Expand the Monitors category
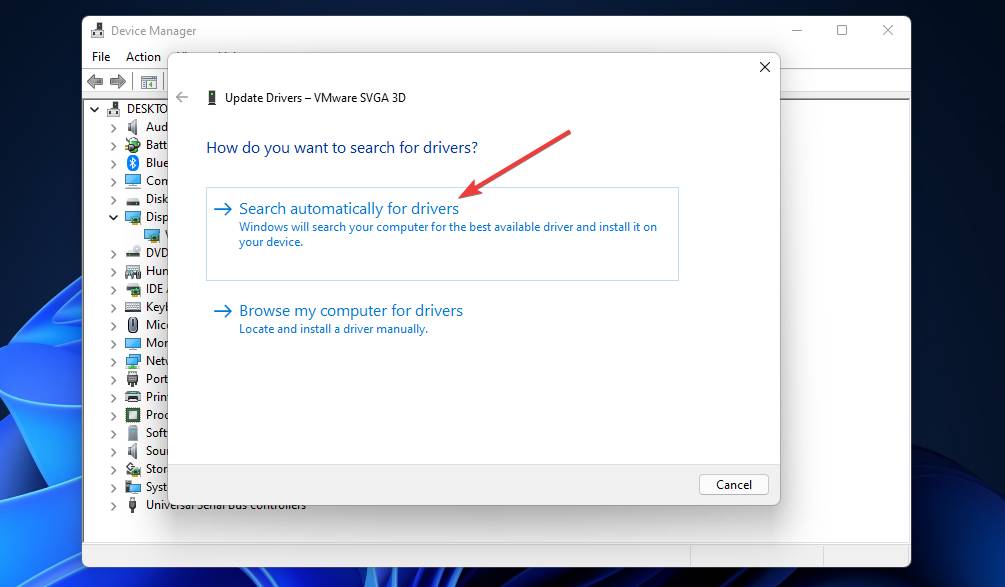1005x587 pixels. [x=113, y=343]
